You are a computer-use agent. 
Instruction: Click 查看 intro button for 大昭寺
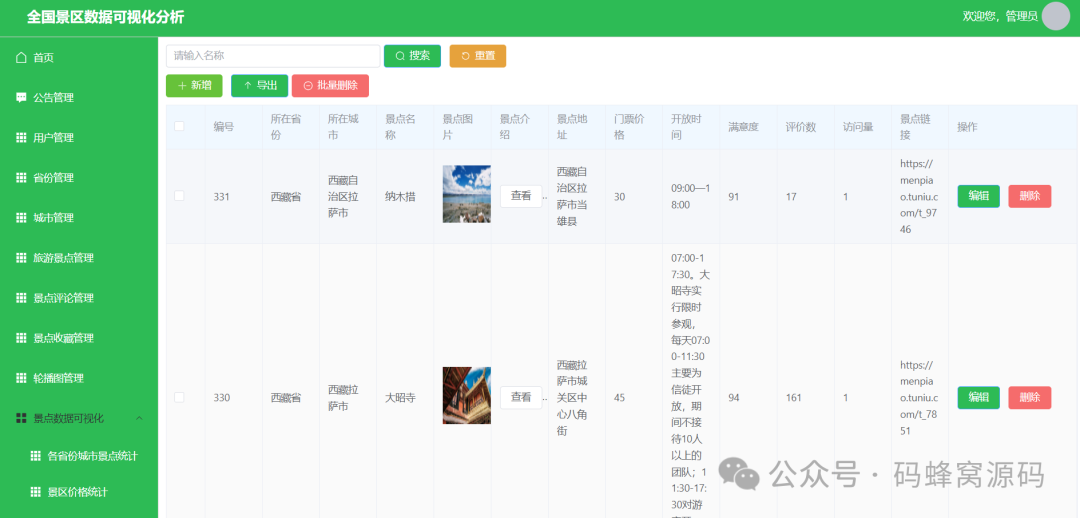(x=521, y=397)
